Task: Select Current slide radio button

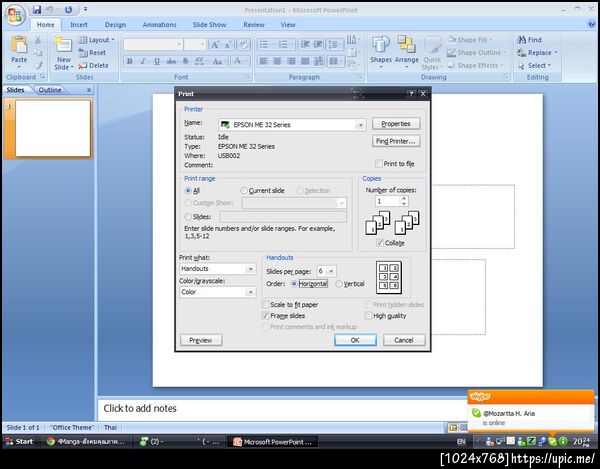Action: 244,191
